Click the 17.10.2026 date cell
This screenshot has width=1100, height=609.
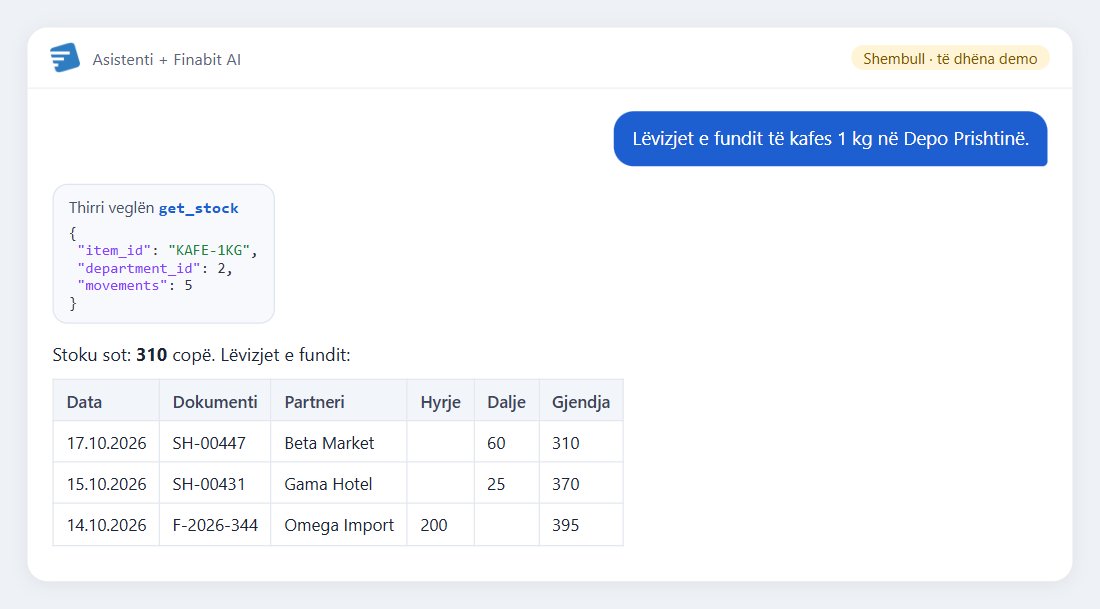point(106,442)
